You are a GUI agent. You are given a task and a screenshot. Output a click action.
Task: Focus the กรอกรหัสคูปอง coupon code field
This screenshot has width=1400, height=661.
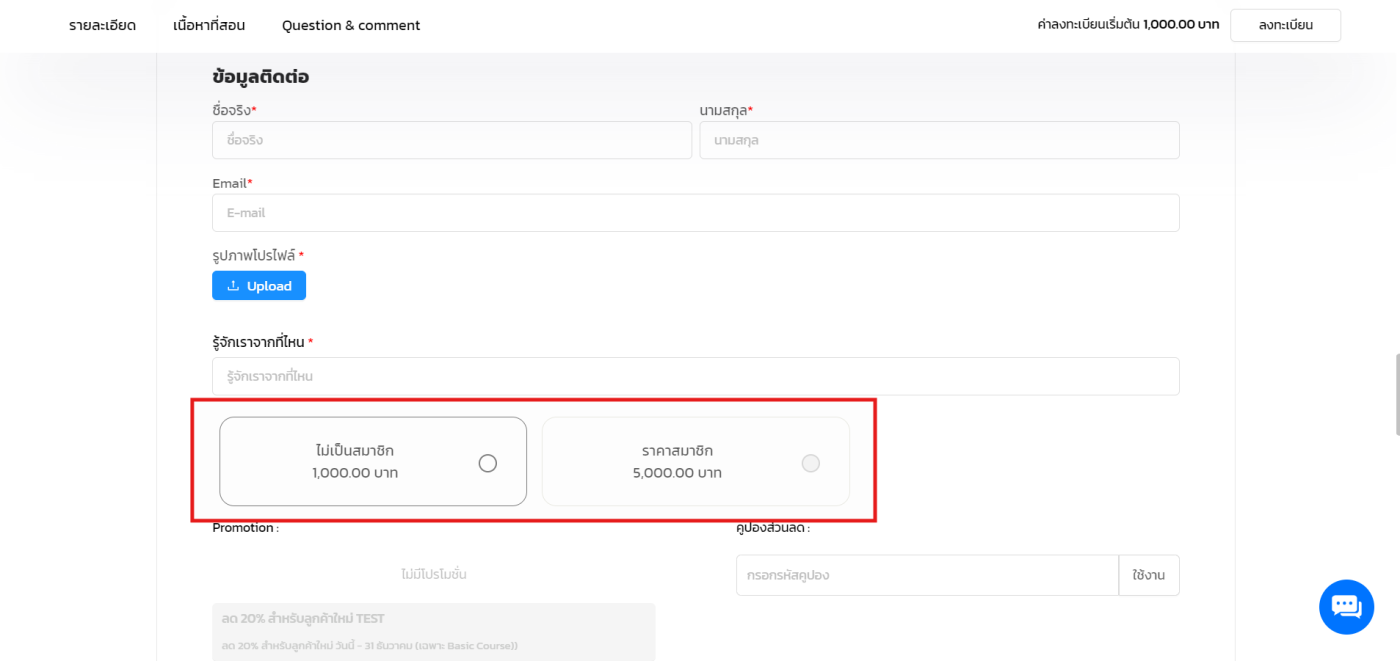pyautogui.click(x=926, y=575)
